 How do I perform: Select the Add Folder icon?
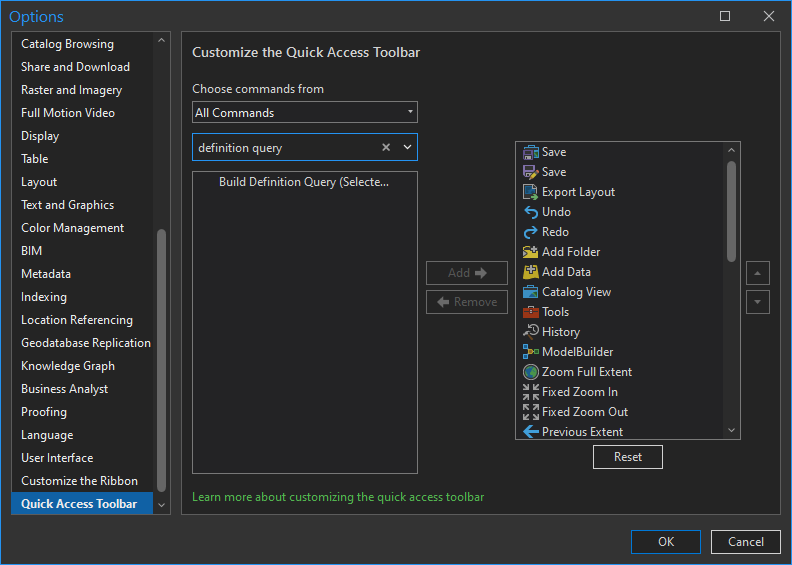pyautogui.click(x=531, y=252)
